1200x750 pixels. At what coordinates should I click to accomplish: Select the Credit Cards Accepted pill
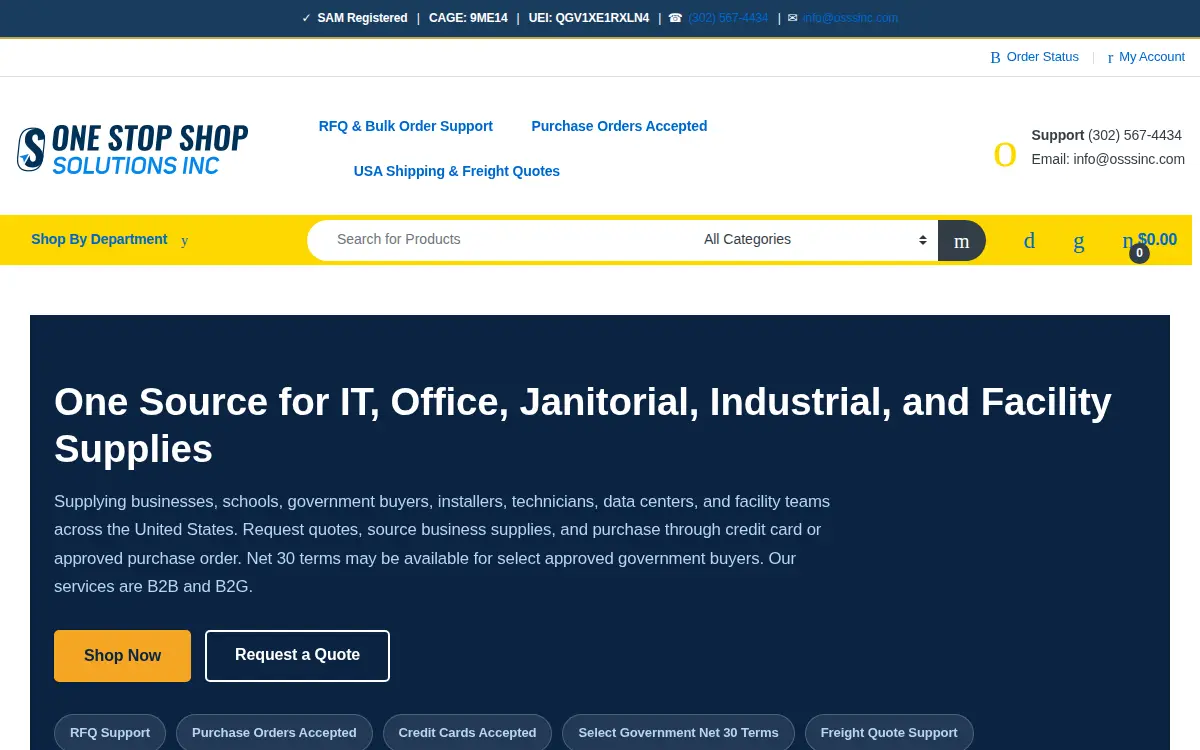467,733
